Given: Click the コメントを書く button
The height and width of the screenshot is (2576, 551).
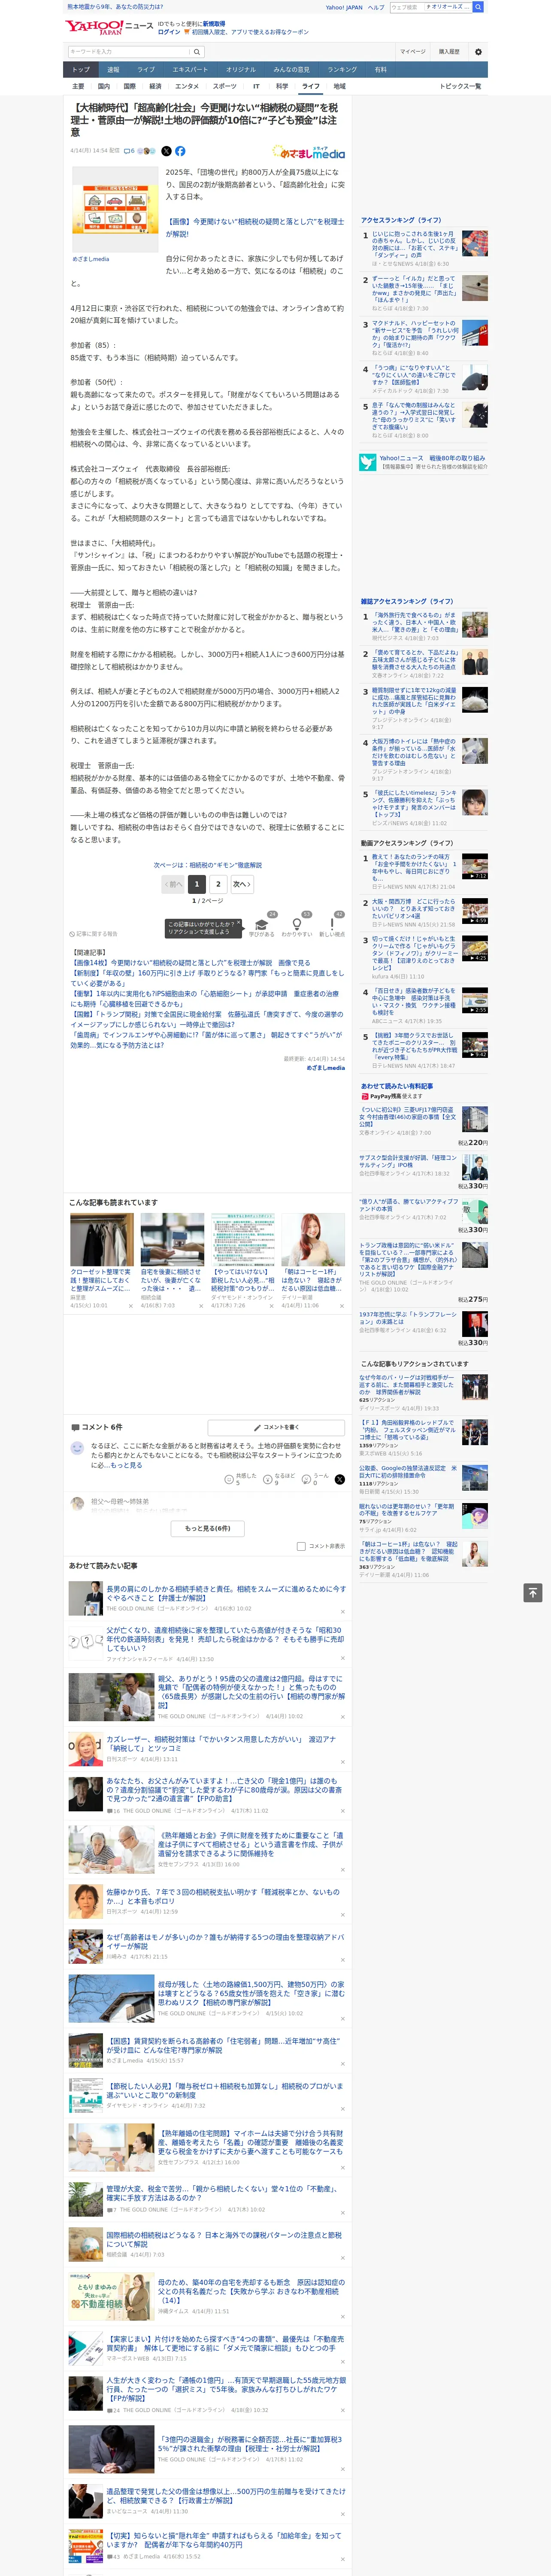Looking at the screenshot, I should [276, 1427].
